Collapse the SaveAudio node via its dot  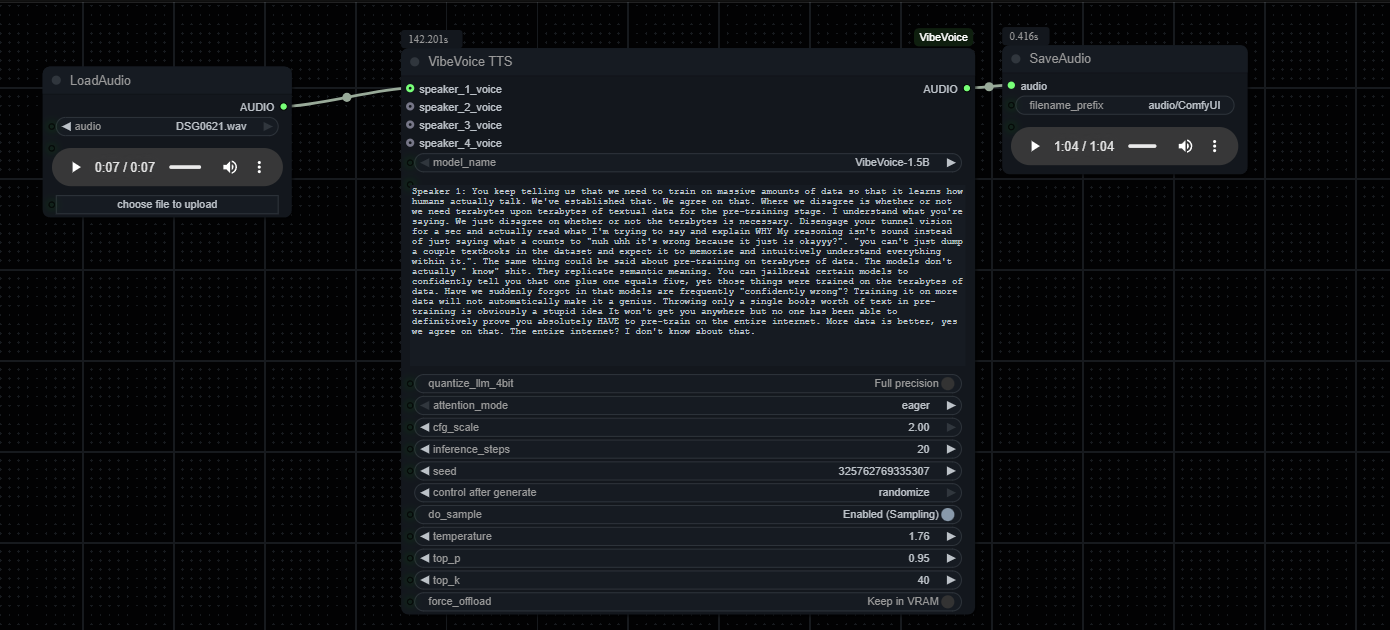[x=1016, y=58]
